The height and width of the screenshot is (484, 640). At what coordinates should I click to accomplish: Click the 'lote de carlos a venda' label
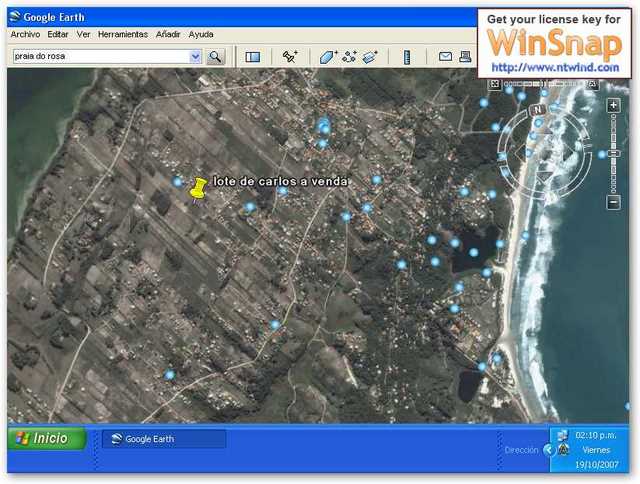[280, 181]
